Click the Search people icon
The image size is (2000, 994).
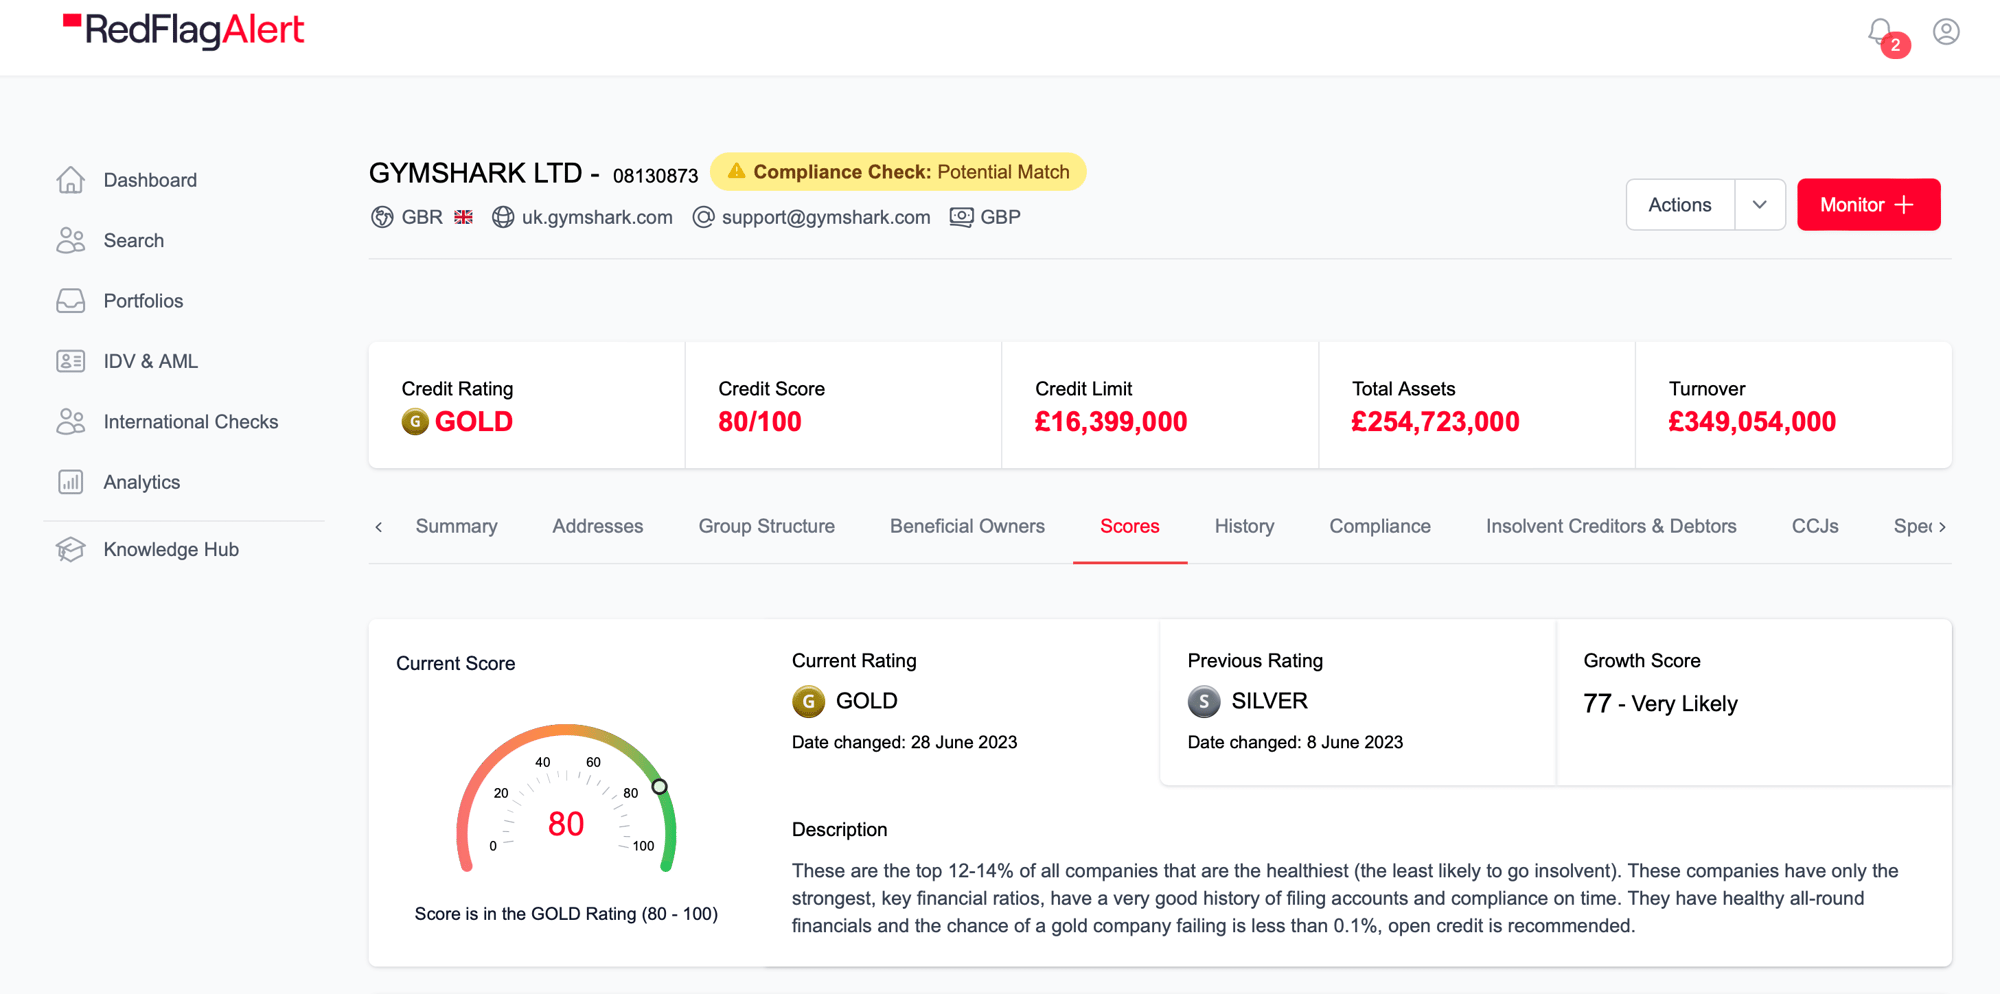[71, 240]
